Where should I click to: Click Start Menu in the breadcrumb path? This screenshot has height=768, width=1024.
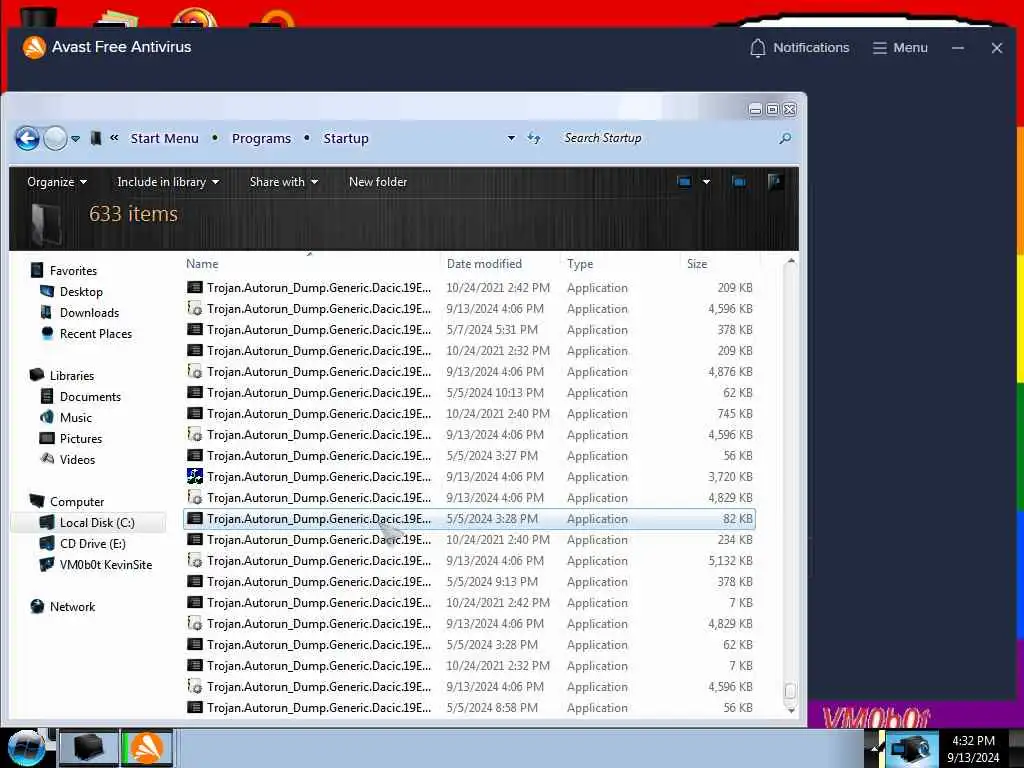point(165,138)
